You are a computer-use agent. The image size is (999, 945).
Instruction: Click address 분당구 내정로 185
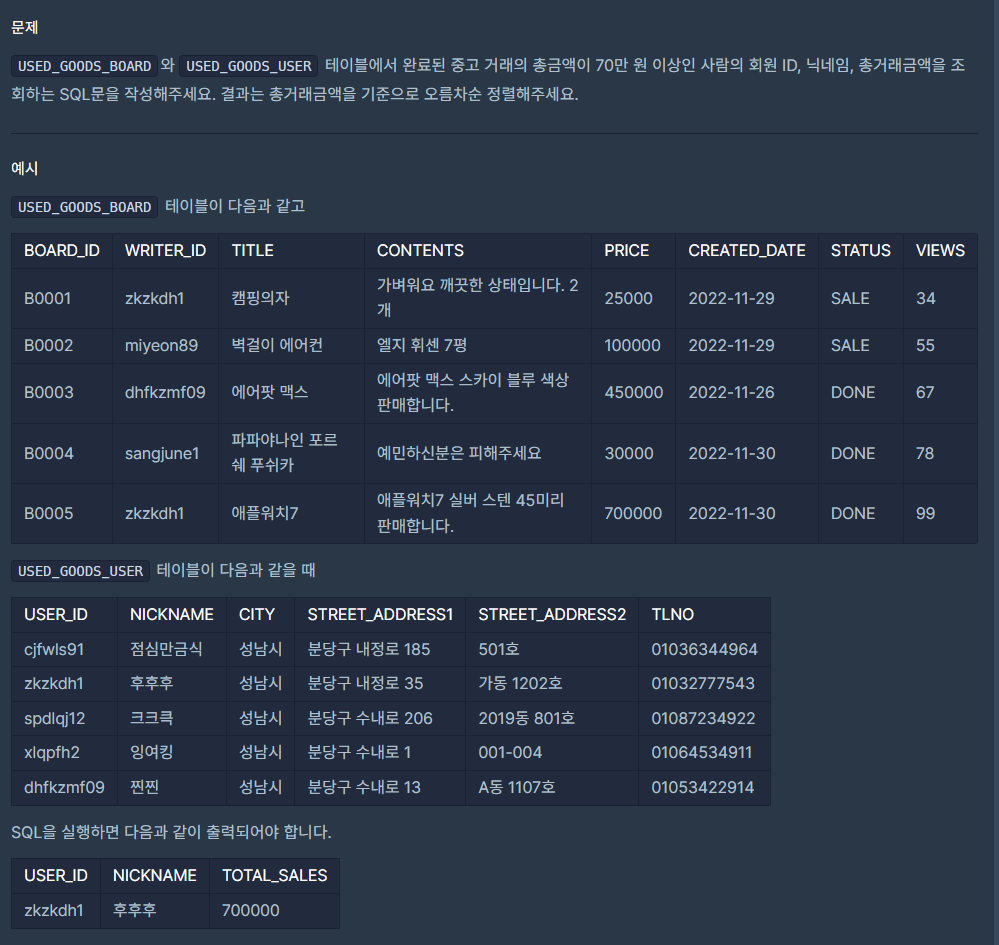pyautogui.click(x=368, y=649)
